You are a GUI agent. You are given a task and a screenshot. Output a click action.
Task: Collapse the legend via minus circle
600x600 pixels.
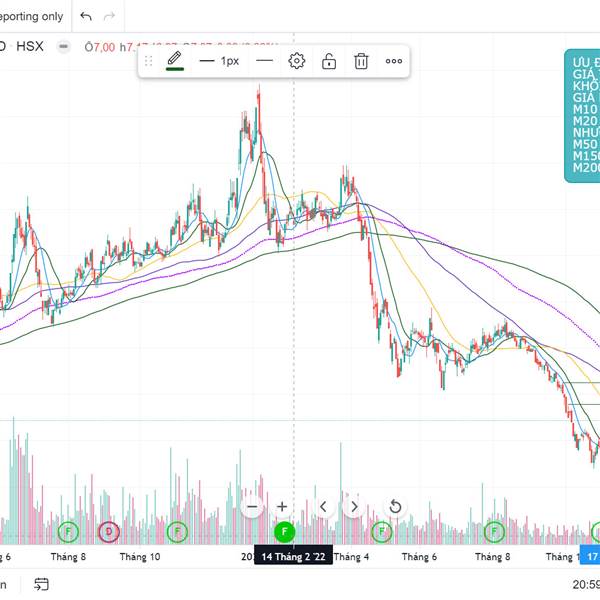coord(64,47)
